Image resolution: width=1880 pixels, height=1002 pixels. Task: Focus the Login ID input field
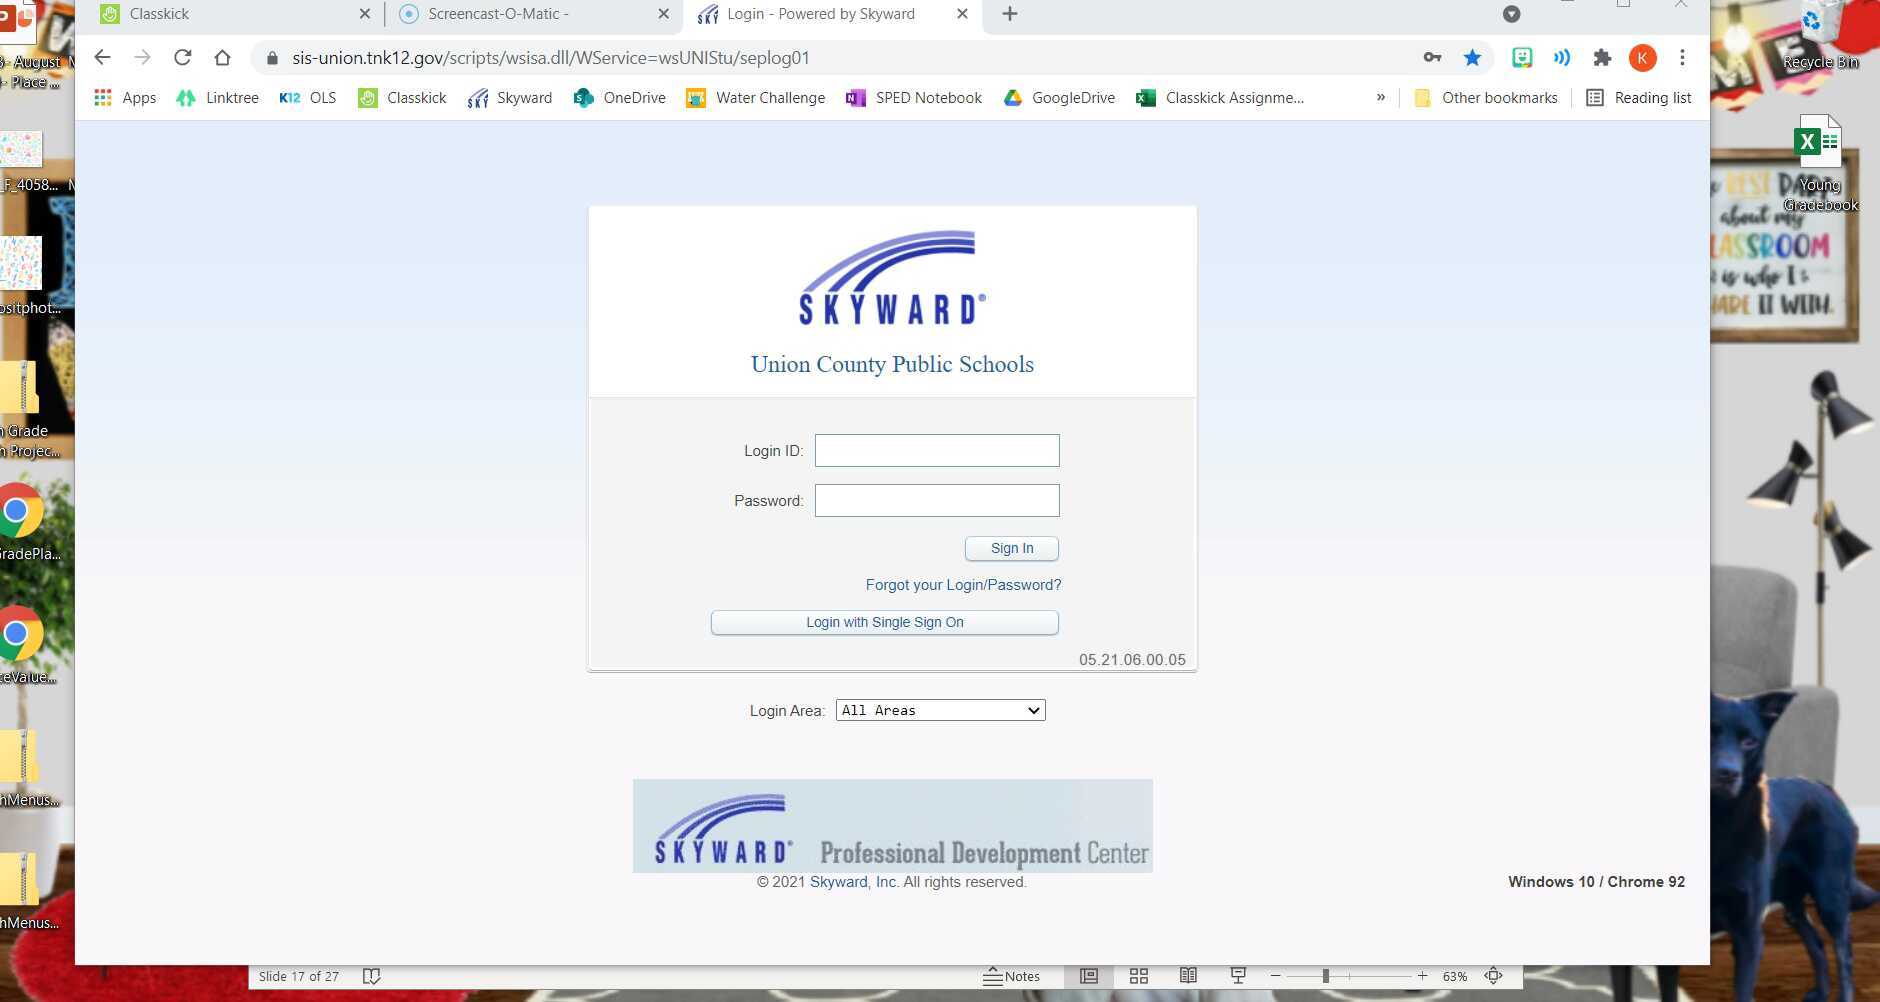click(937, 450)
